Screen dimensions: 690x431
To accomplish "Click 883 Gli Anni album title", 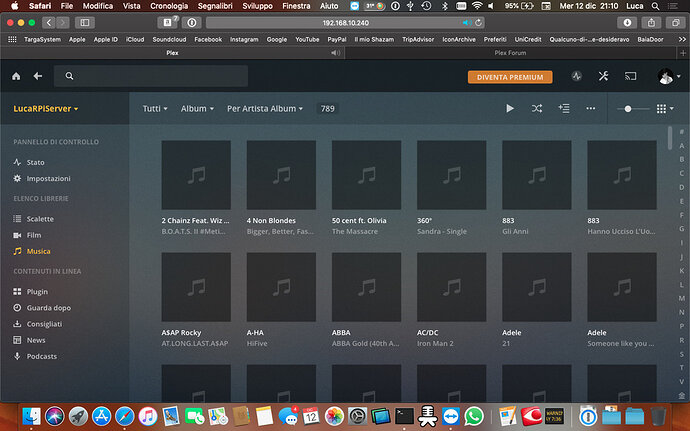I will pos(515,232).
